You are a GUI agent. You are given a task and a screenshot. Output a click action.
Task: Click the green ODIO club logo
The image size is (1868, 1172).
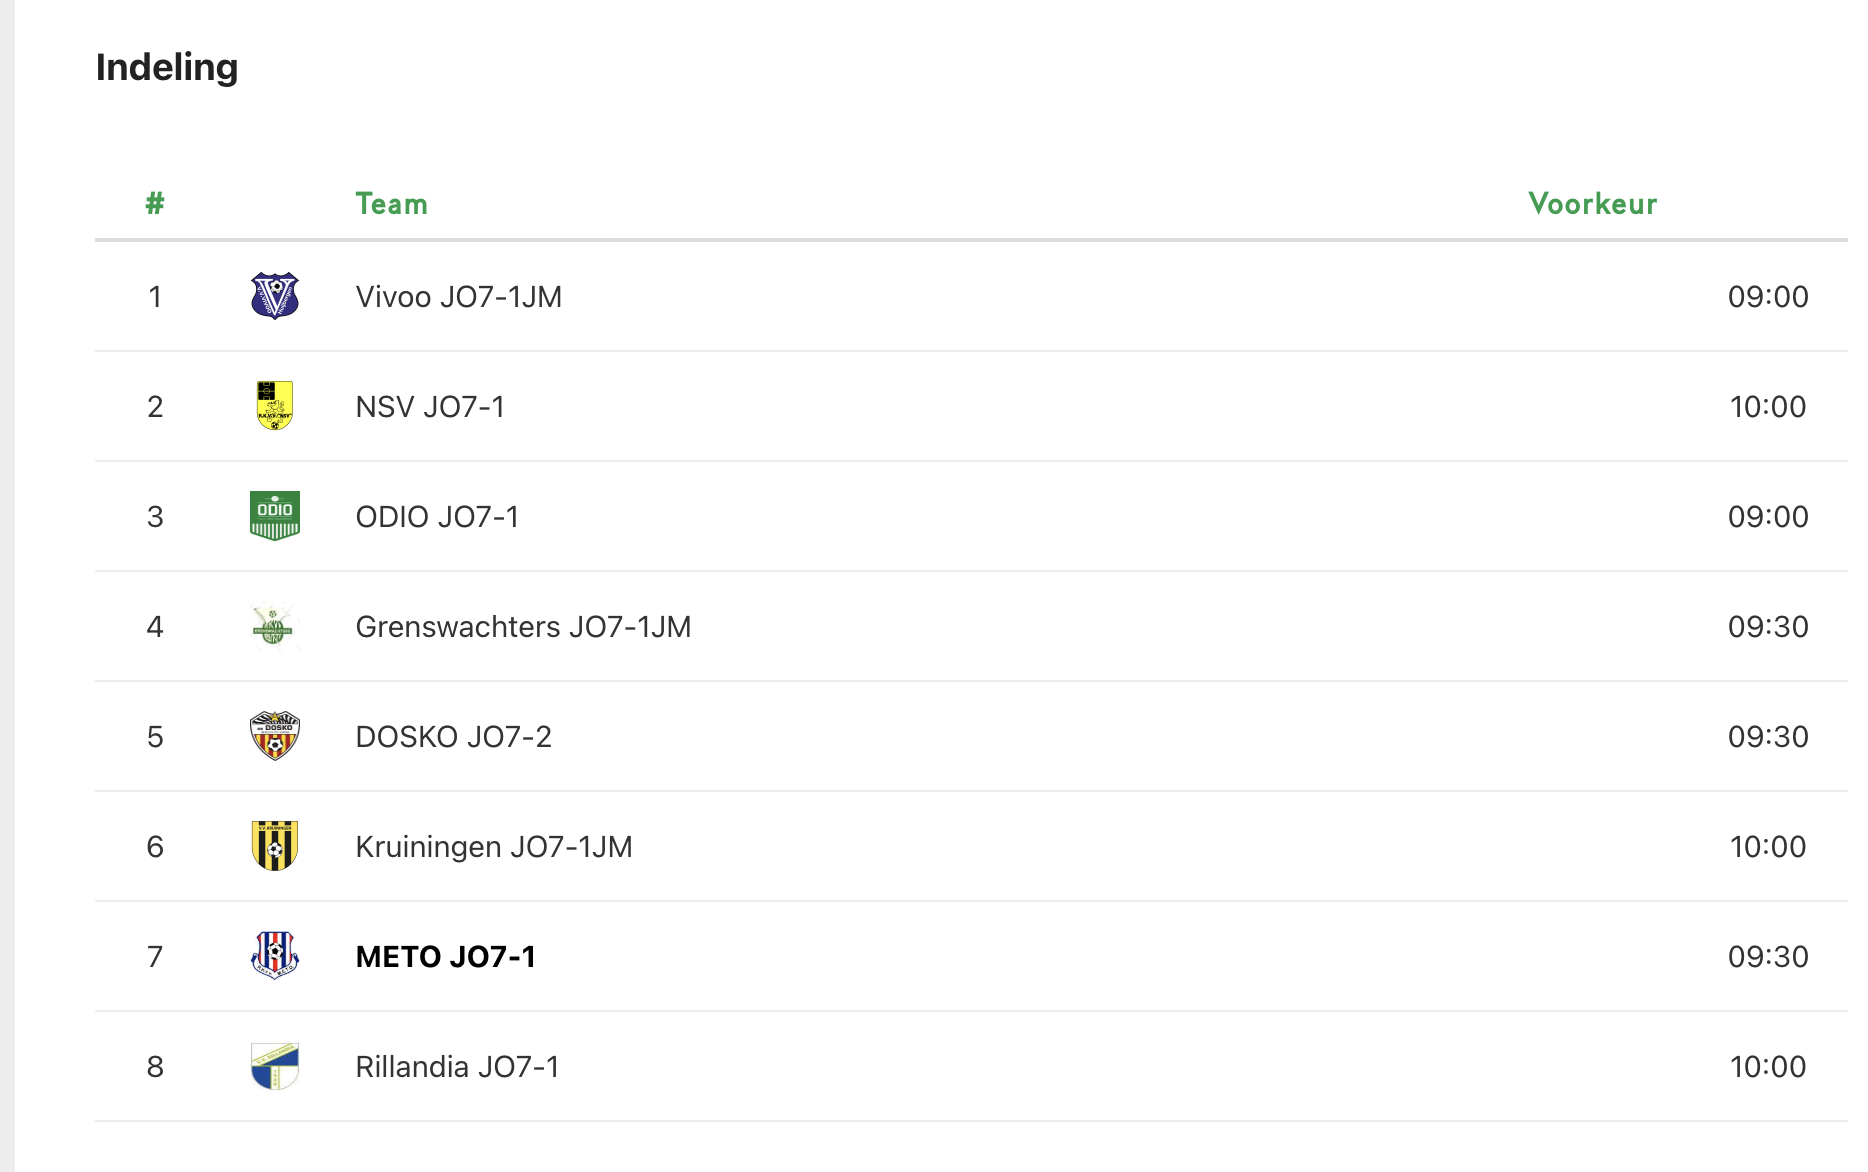click(275, 516)
